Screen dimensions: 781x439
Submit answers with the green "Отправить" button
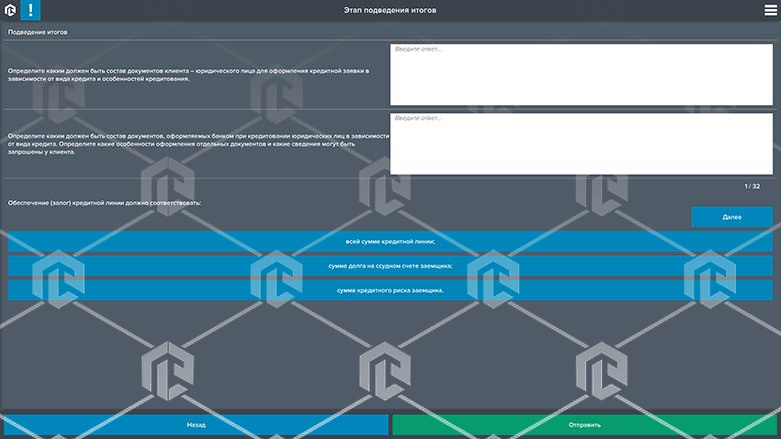pos(586,425)
